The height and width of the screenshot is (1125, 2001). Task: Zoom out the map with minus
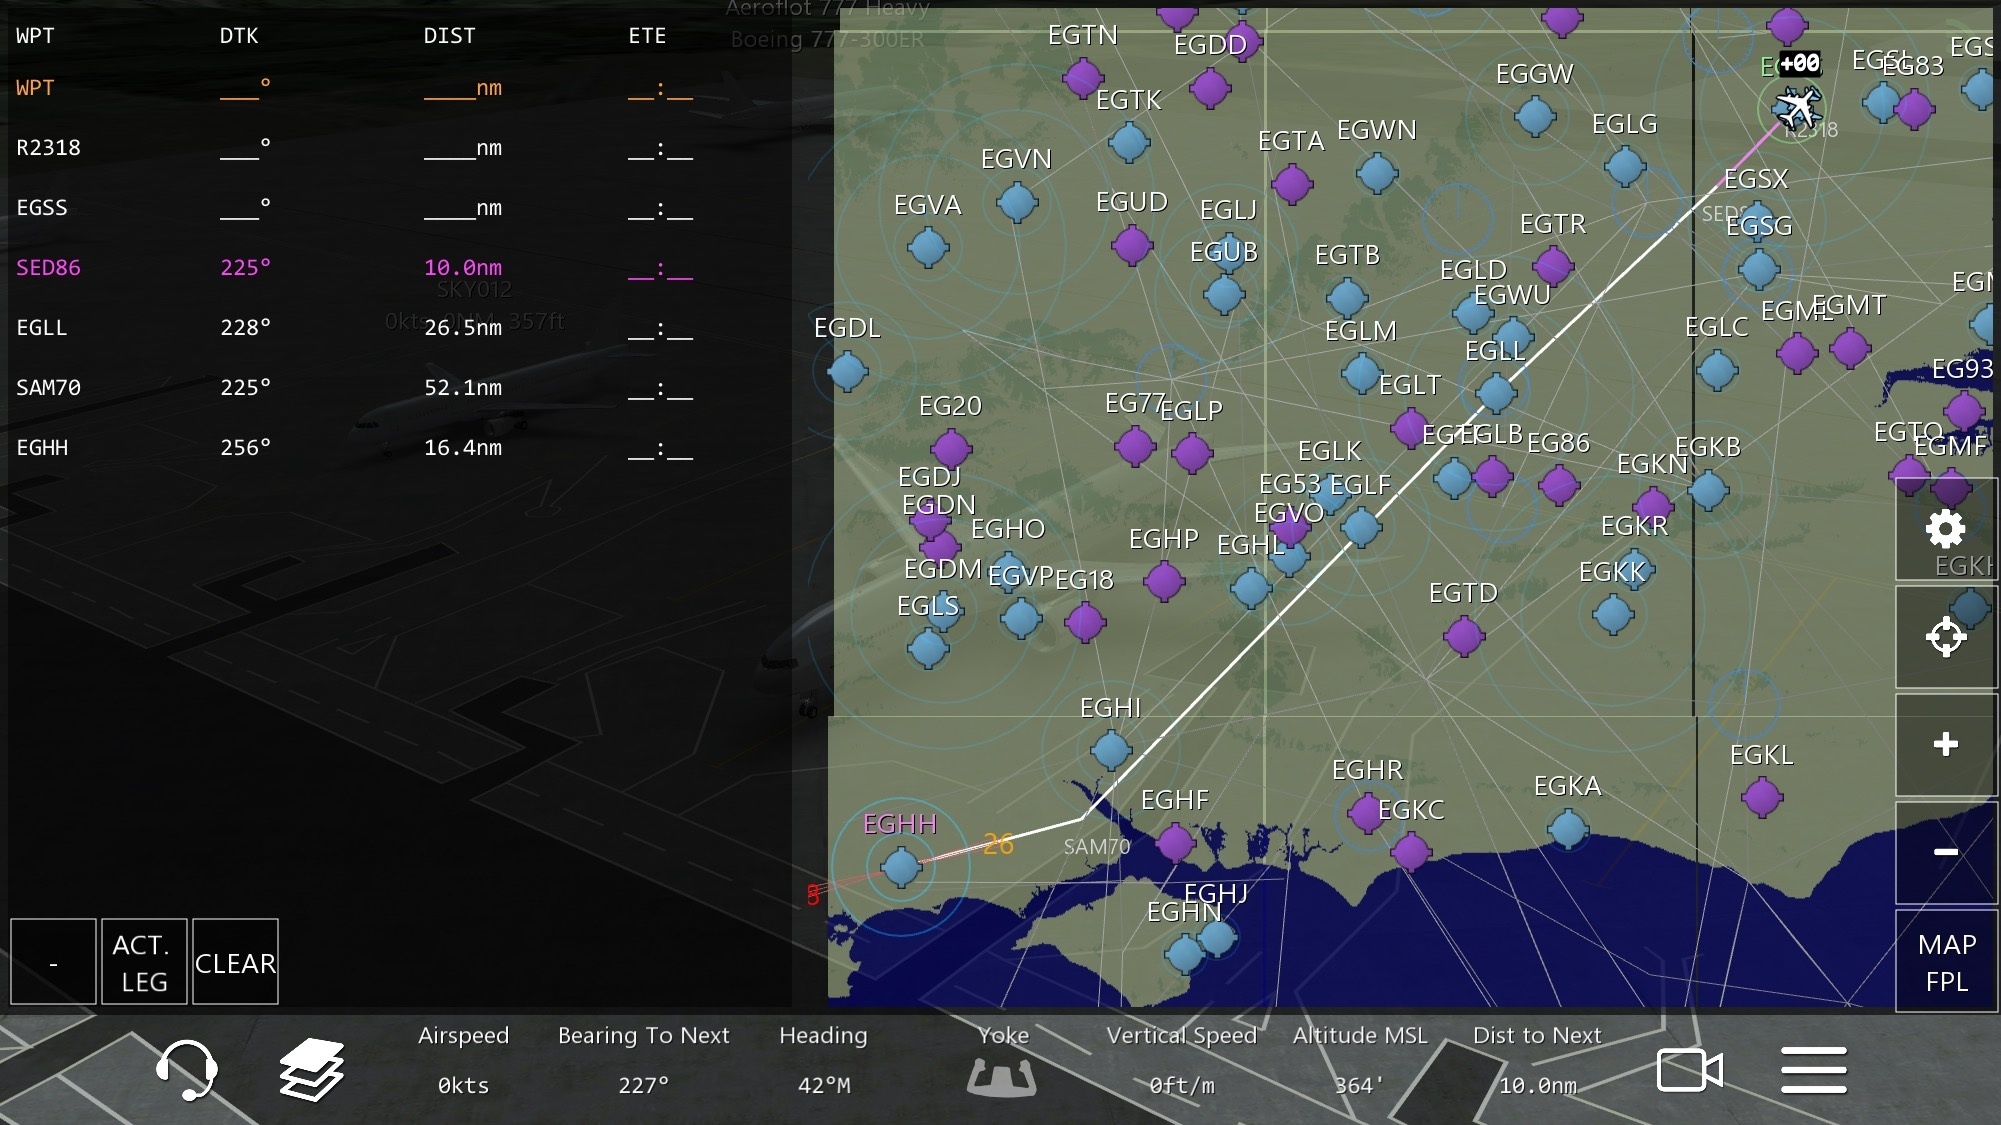tap(1945, 852)
